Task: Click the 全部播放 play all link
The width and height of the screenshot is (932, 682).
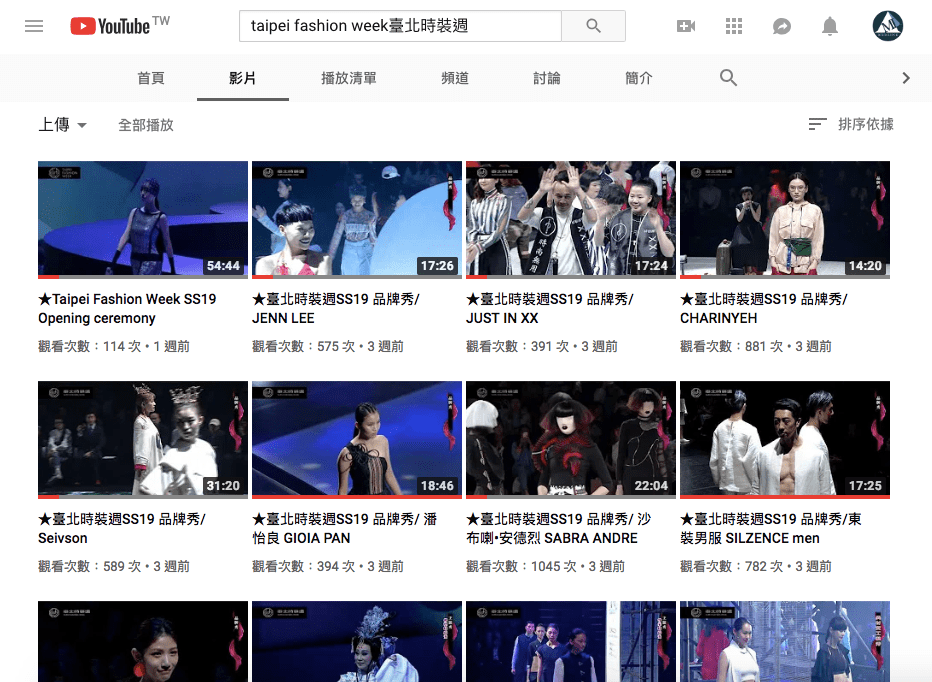Action: (146, 125)
